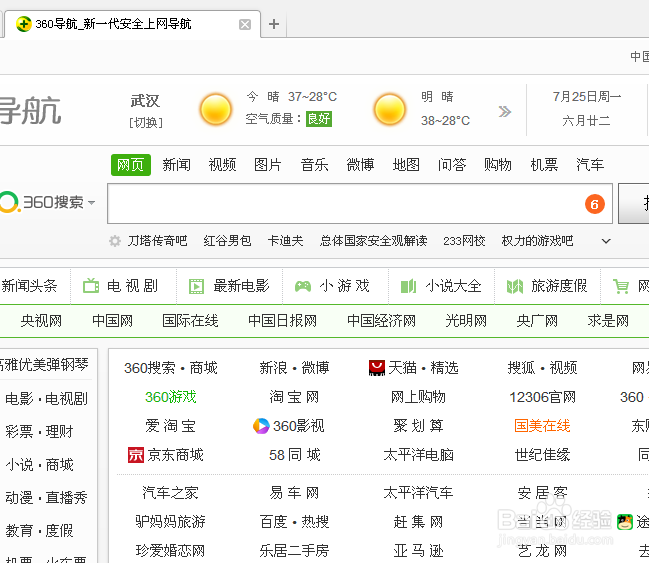Viewport: 649px width, 563px height.
Task: Open the 12306官网 link
Action: [x=542, y=397]
